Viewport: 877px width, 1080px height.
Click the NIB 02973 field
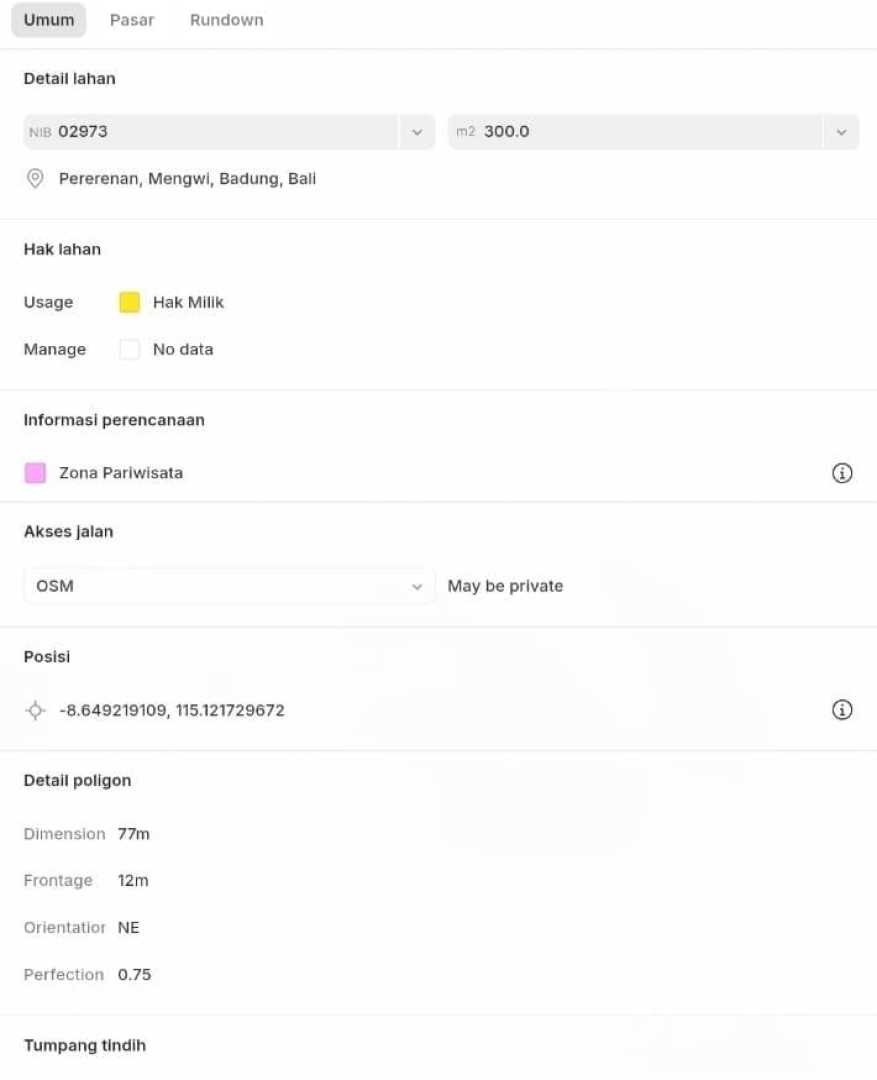point(210,132)
